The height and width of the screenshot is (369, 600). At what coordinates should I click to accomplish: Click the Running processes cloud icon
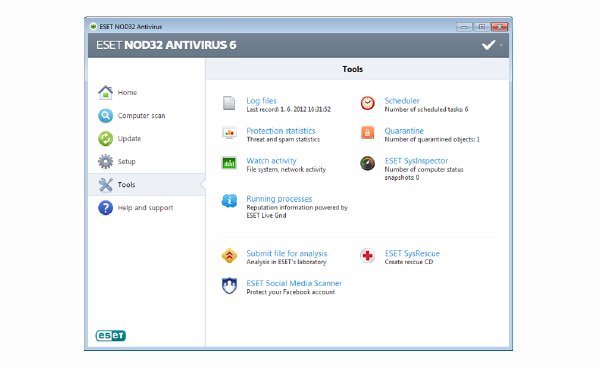(x=229, y=201)
